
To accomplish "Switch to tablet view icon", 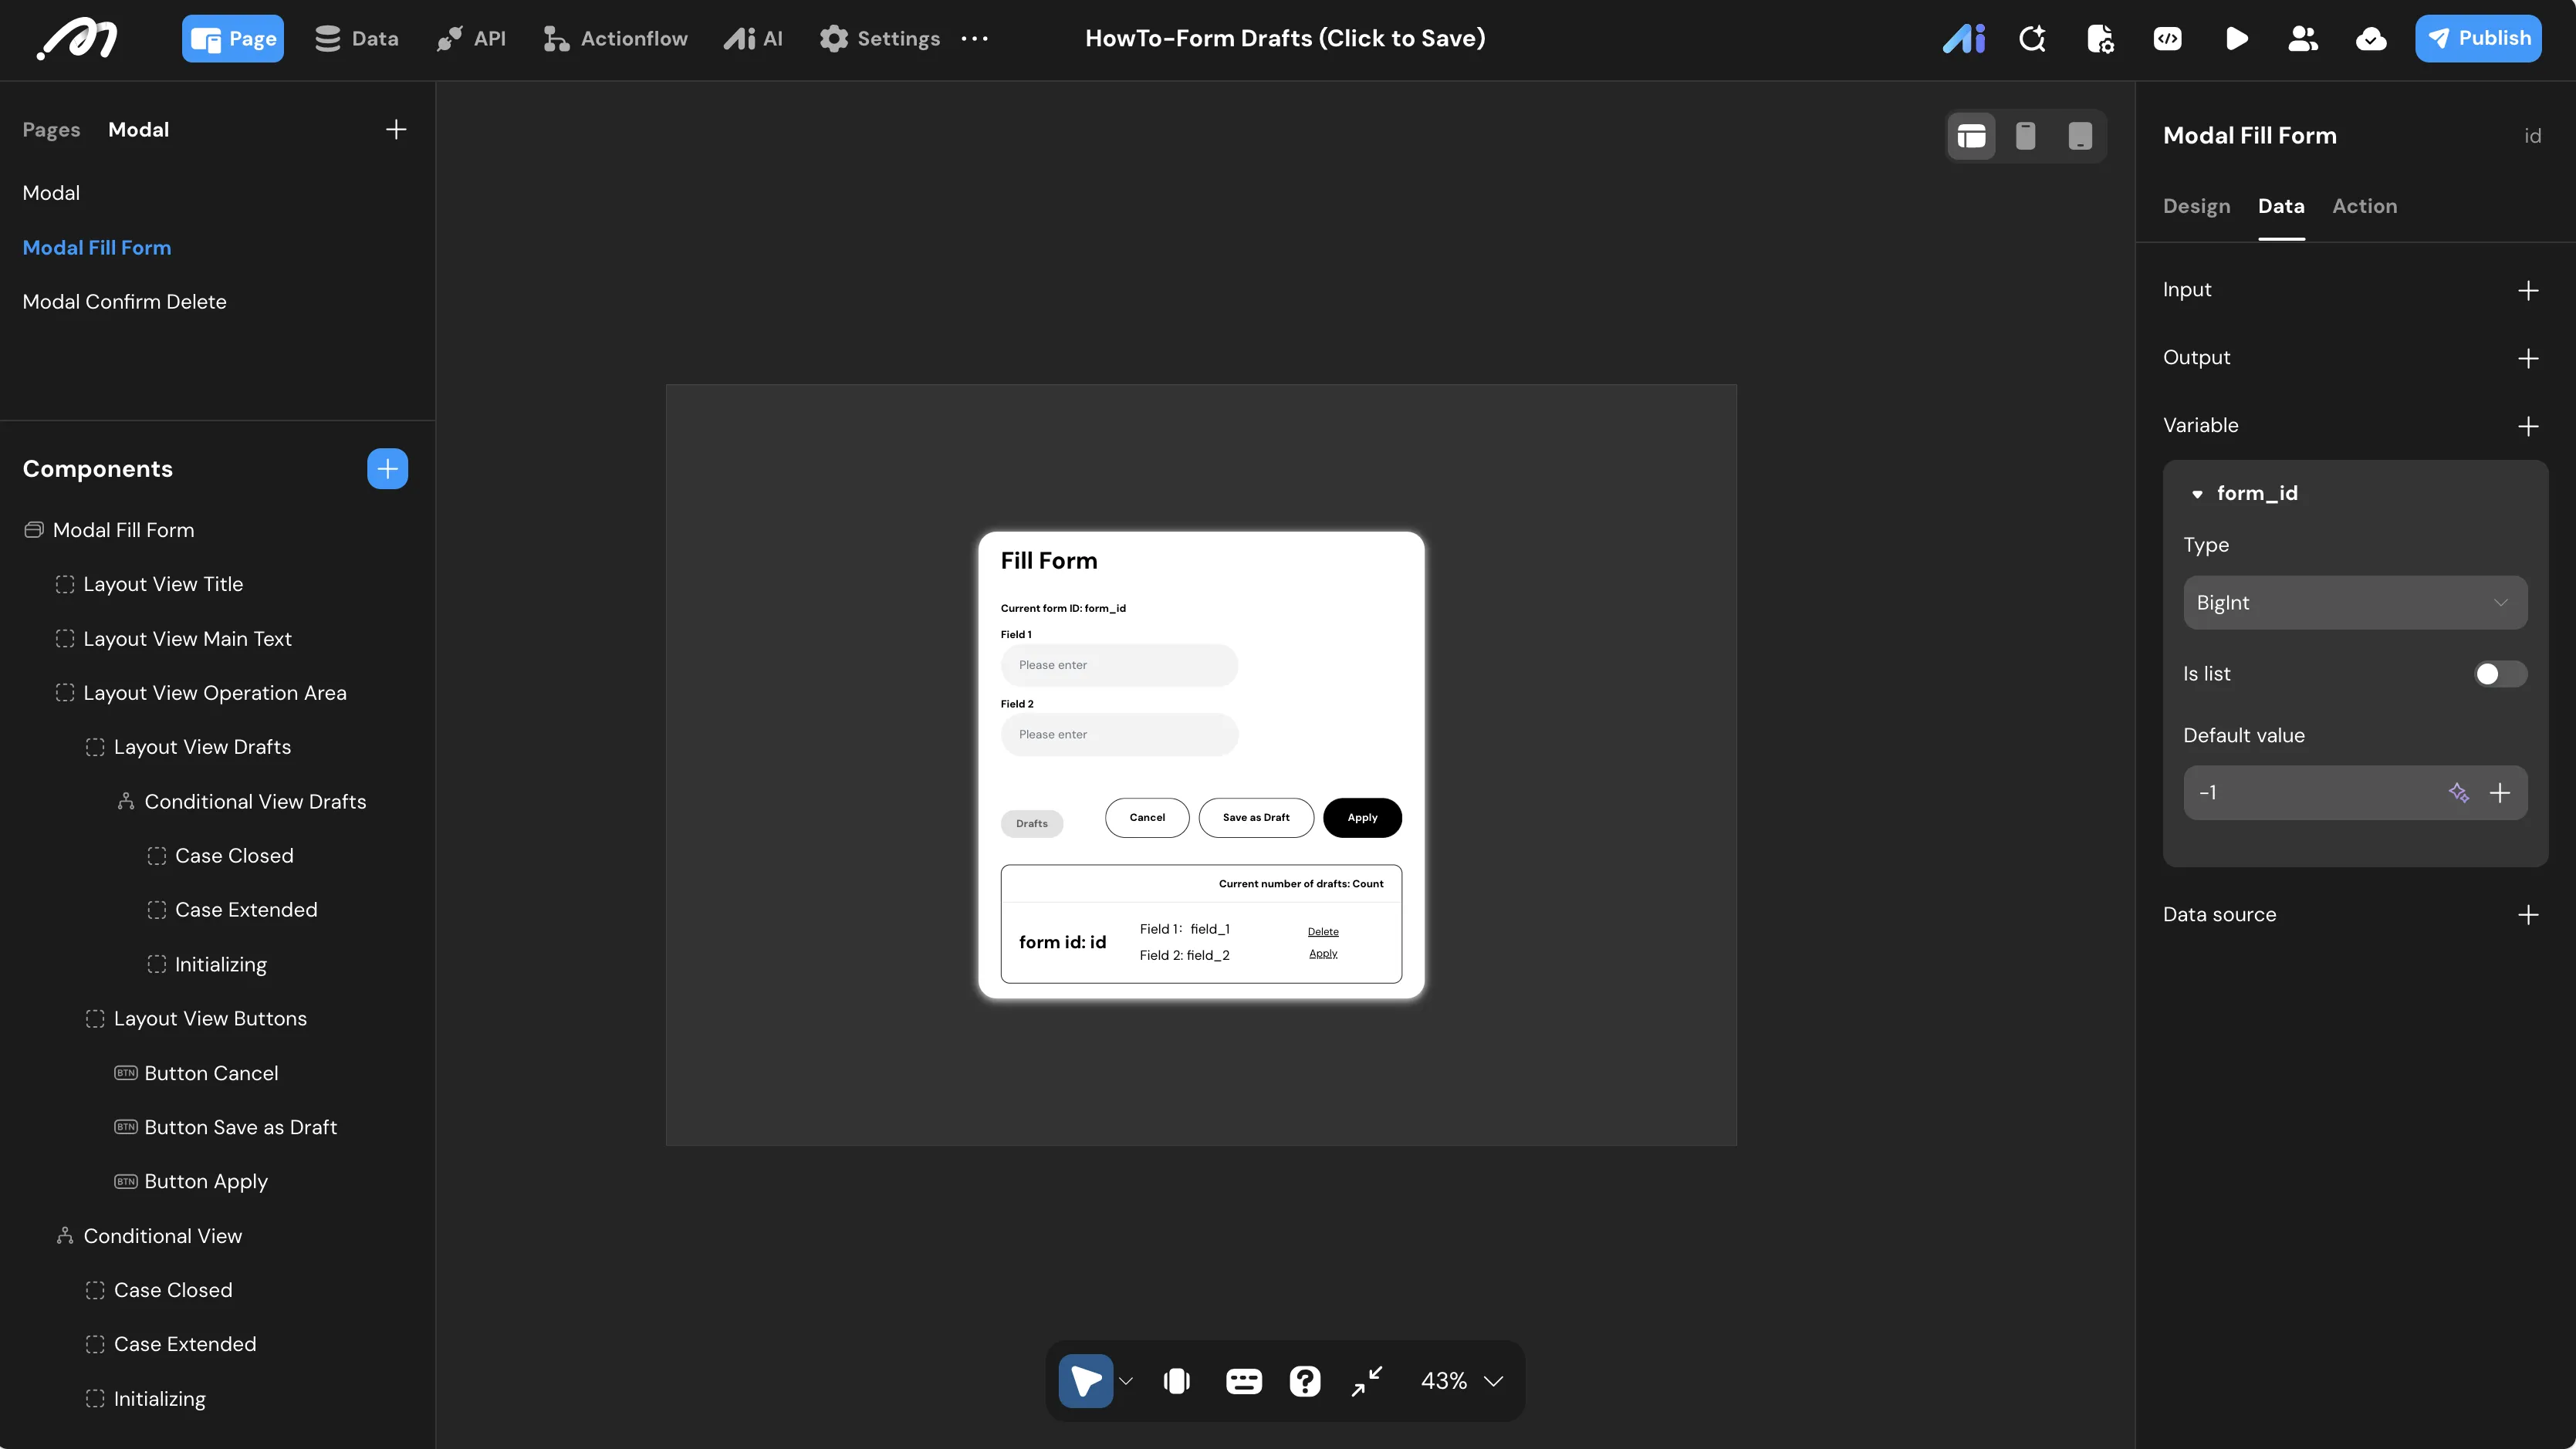I will click(x=2080, y=136).
